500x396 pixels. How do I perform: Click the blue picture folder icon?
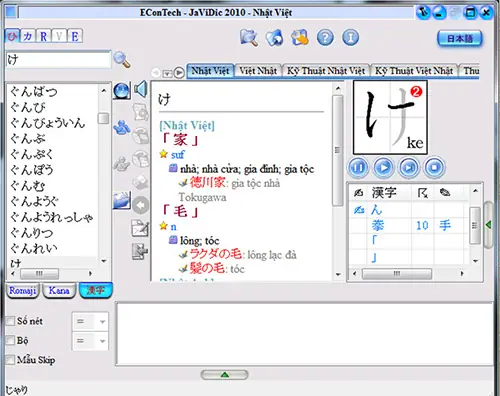click(x=122, y=200)
